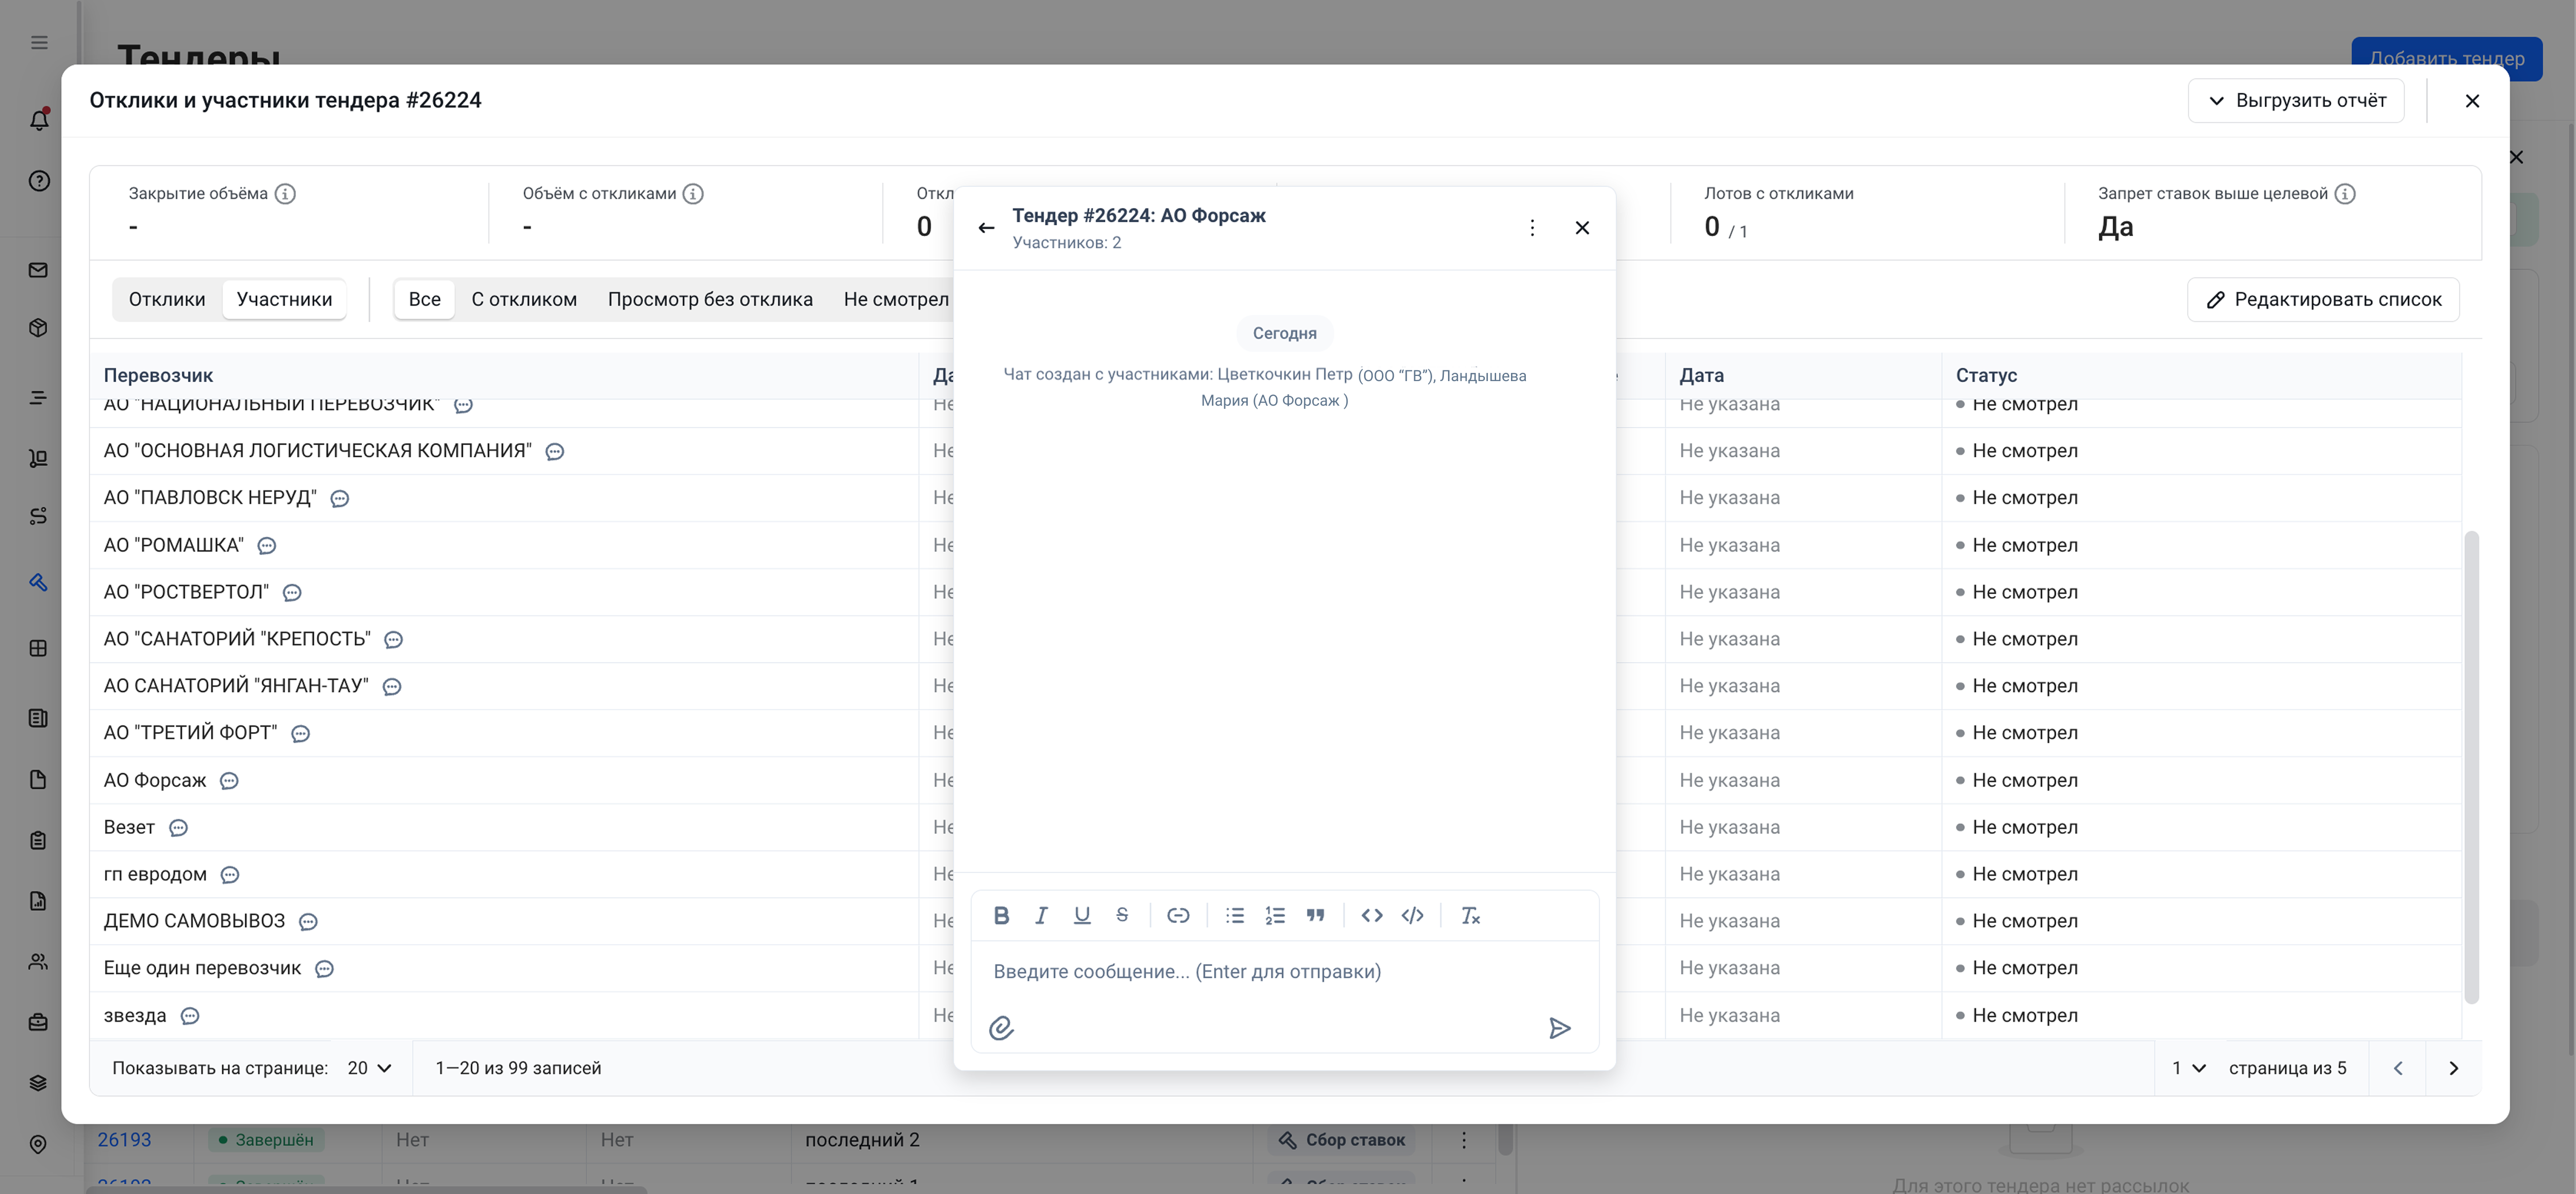This screenshot has width=2576, height=1194.
Task: Open chat with ДЕМО САМОВЫВОЗ
Action: [x=308, y=922]
